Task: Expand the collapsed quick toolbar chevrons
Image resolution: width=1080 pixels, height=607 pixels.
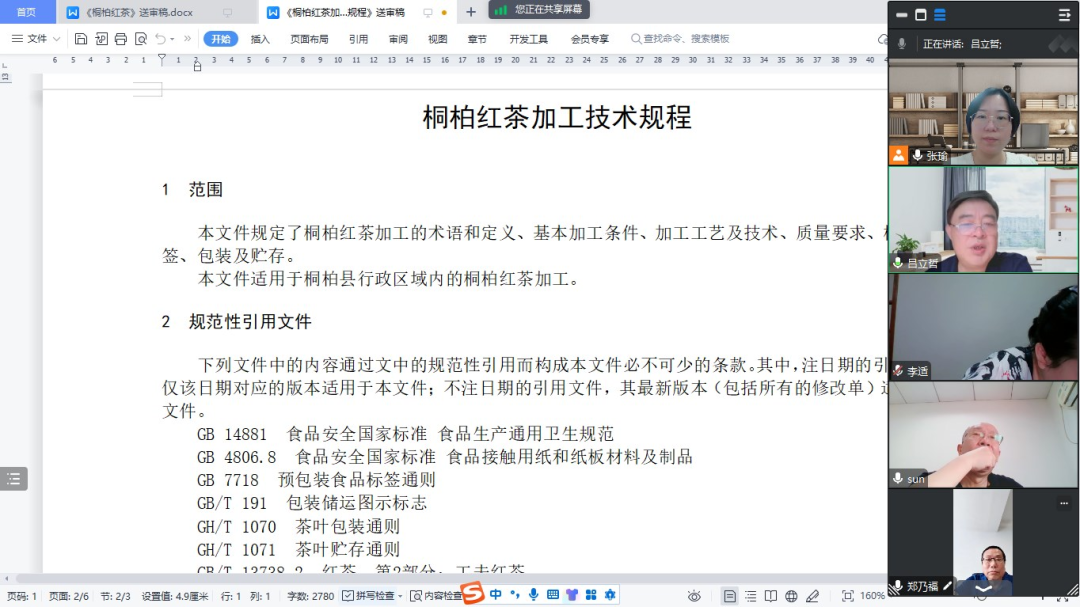Action: pyautogui.click(x=190, y=39)
